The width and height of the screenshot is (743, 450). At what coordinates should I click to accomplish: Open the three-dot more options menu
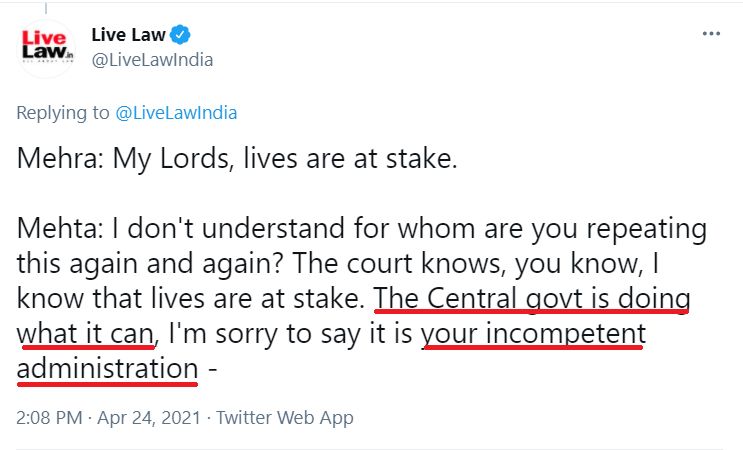711,34
